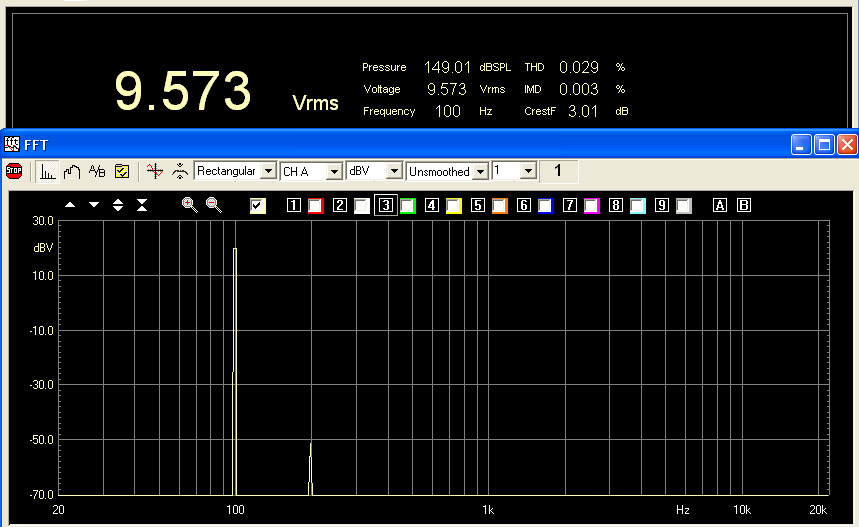This screenshot has height=527, width=859.
Task: Click the zoom in magnifier
Action: (189, 205)
